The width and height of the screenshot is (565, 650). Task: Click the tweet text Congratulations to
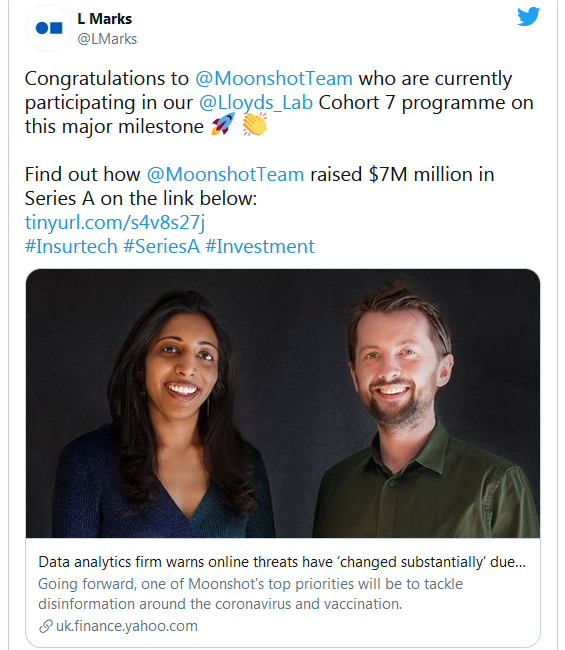(x=107, y=78)
